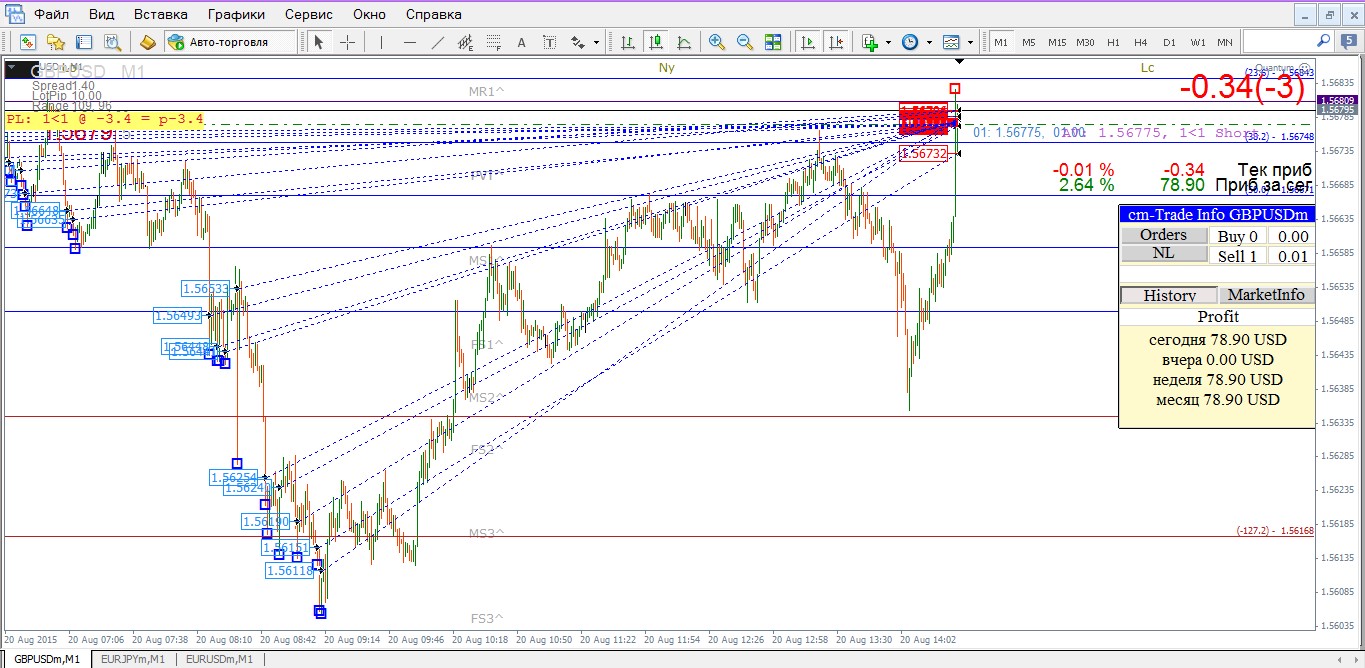Click the Periods clock icon
This screenshot has height=668, width=1365.
point(910,42)
